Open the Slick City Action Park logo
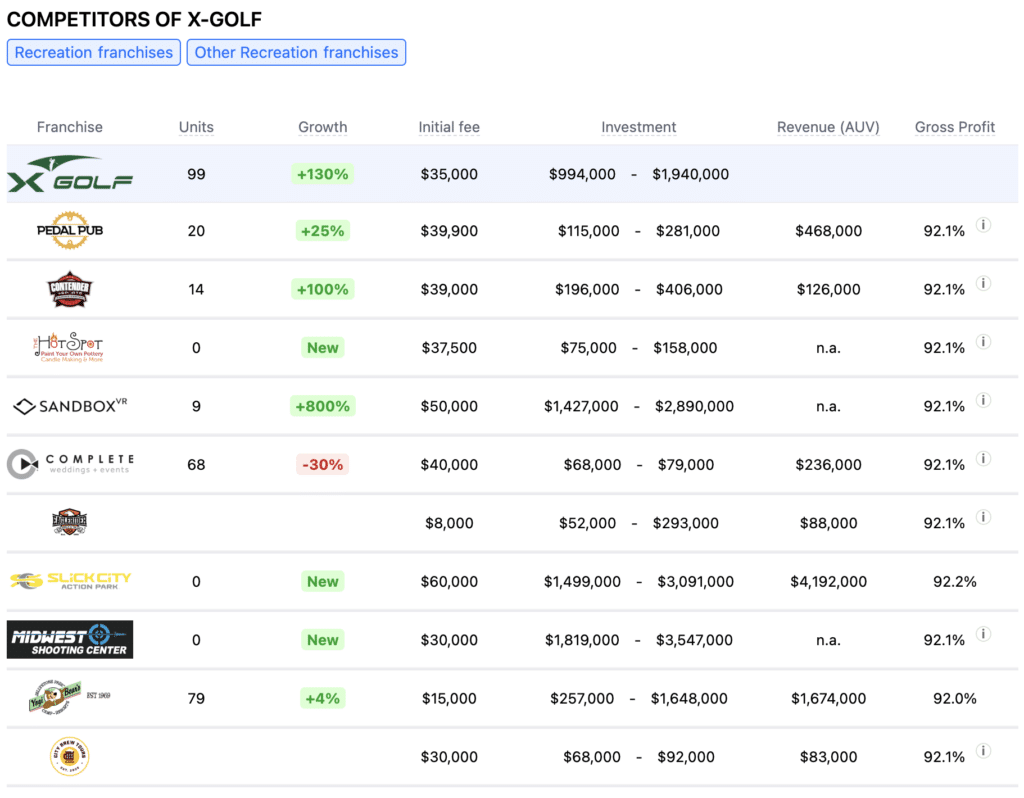Viewport: 1024px width, 798px height. click(70, 581)
